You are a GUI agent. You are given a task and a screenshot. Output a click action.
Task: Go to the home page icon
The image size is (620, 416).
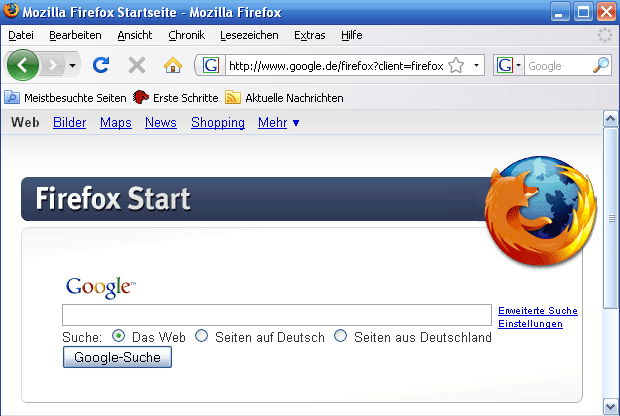click(x=173, y=65)
